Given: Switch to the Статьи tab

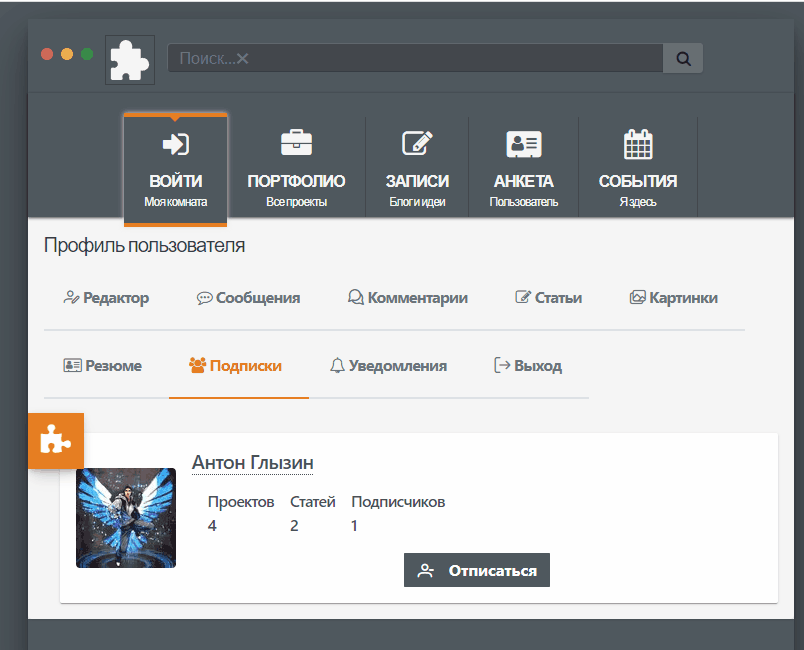Looking at the screenshot, I should (x=548, y=298).
